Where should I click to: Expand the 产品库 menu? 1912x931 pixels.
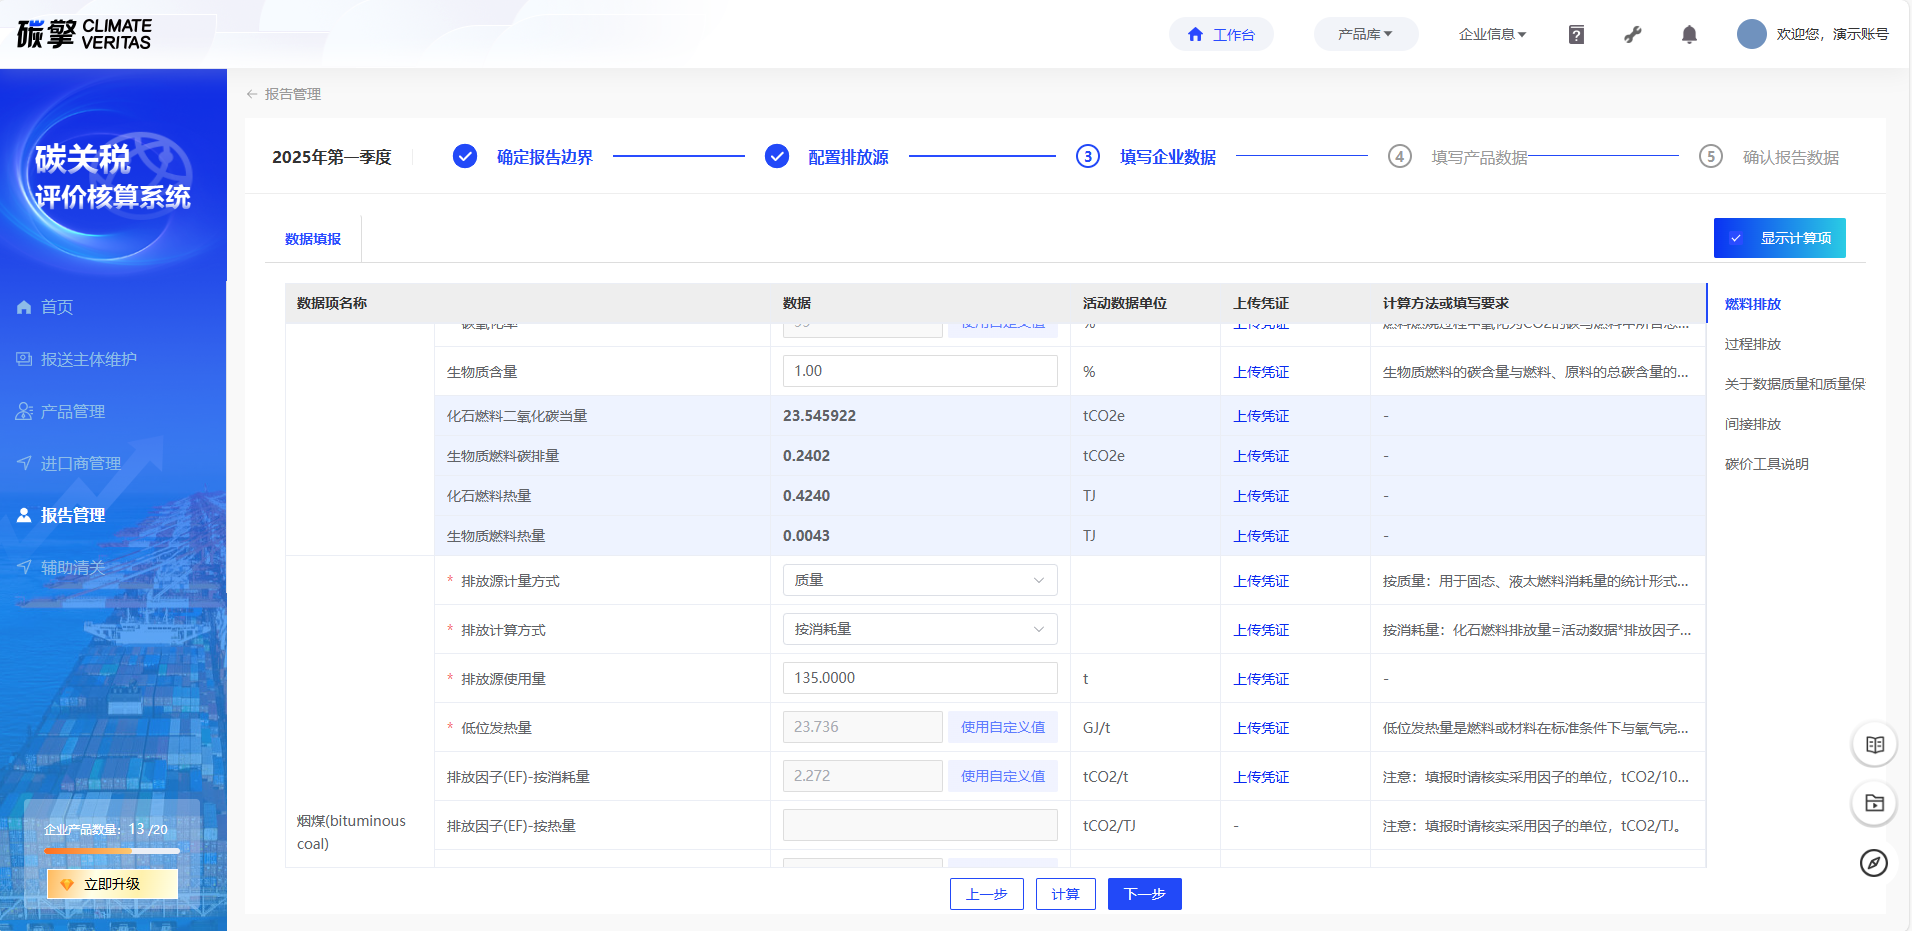click(1365, 34)
